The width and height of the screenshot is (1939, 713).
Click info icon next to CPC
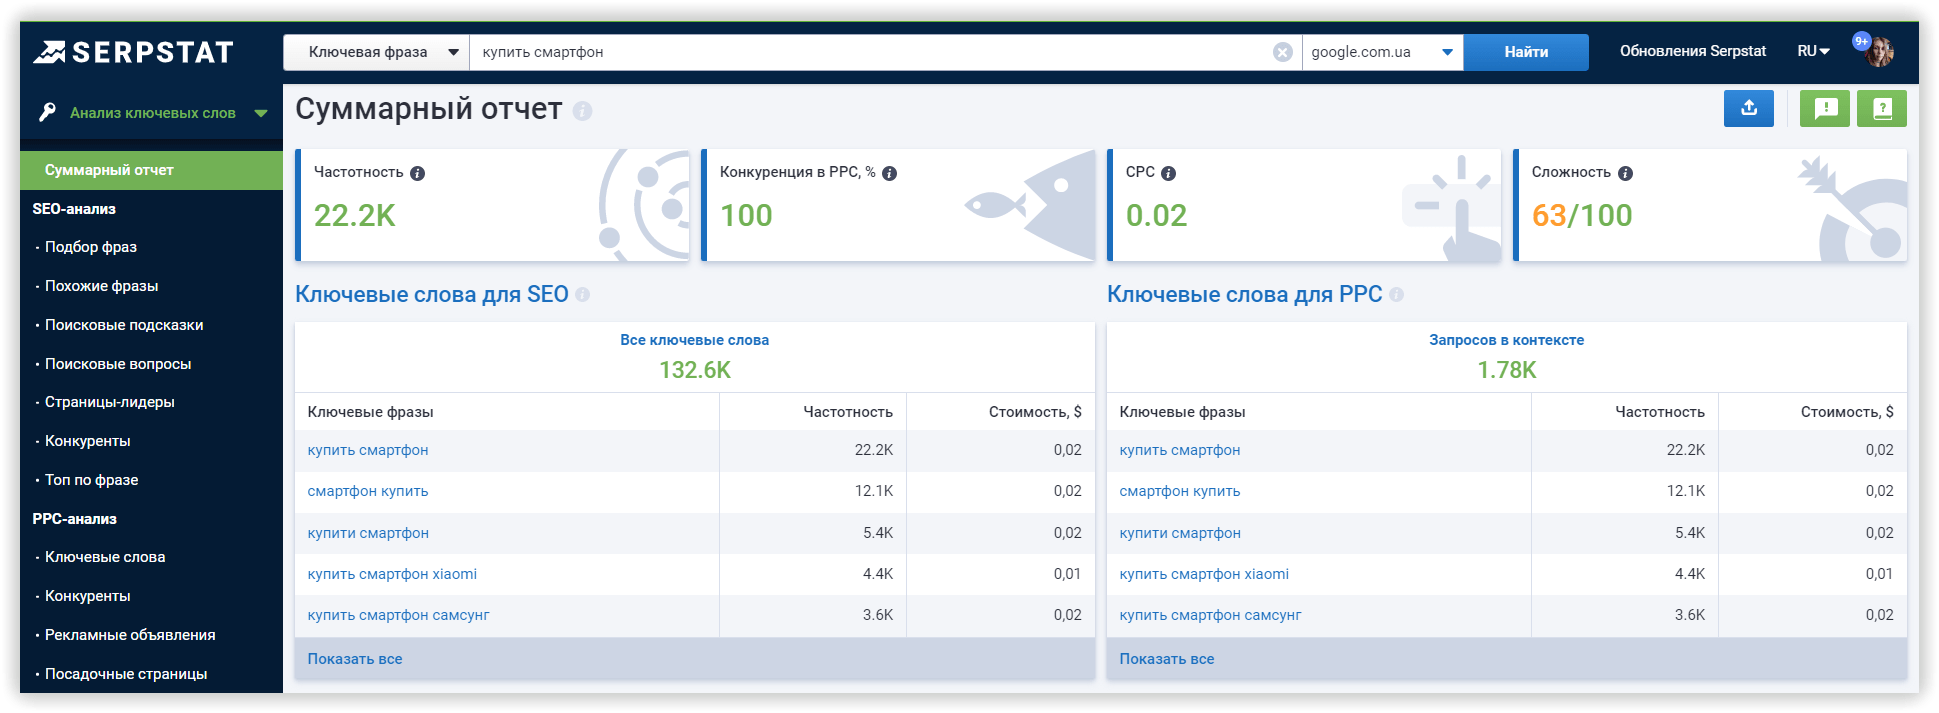(1168, 173)
